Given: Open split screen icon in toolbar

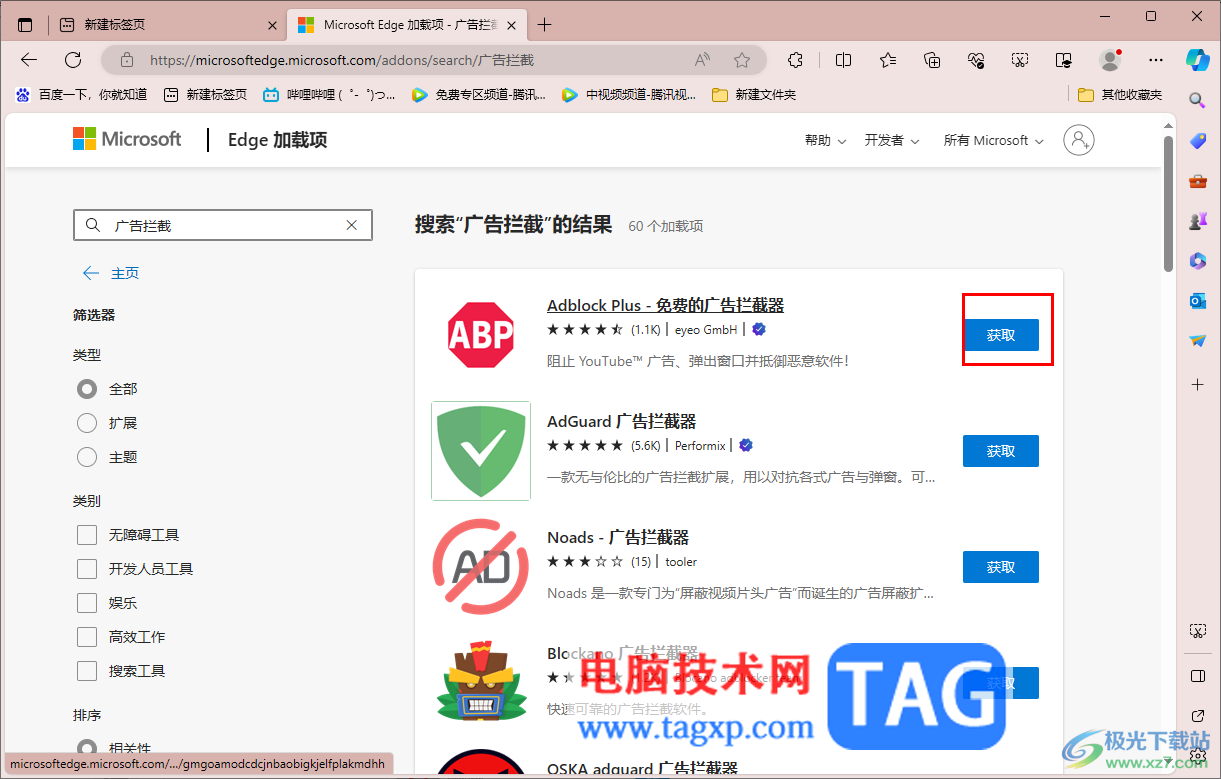Looking at the screenshot, I should pos(843,60).
